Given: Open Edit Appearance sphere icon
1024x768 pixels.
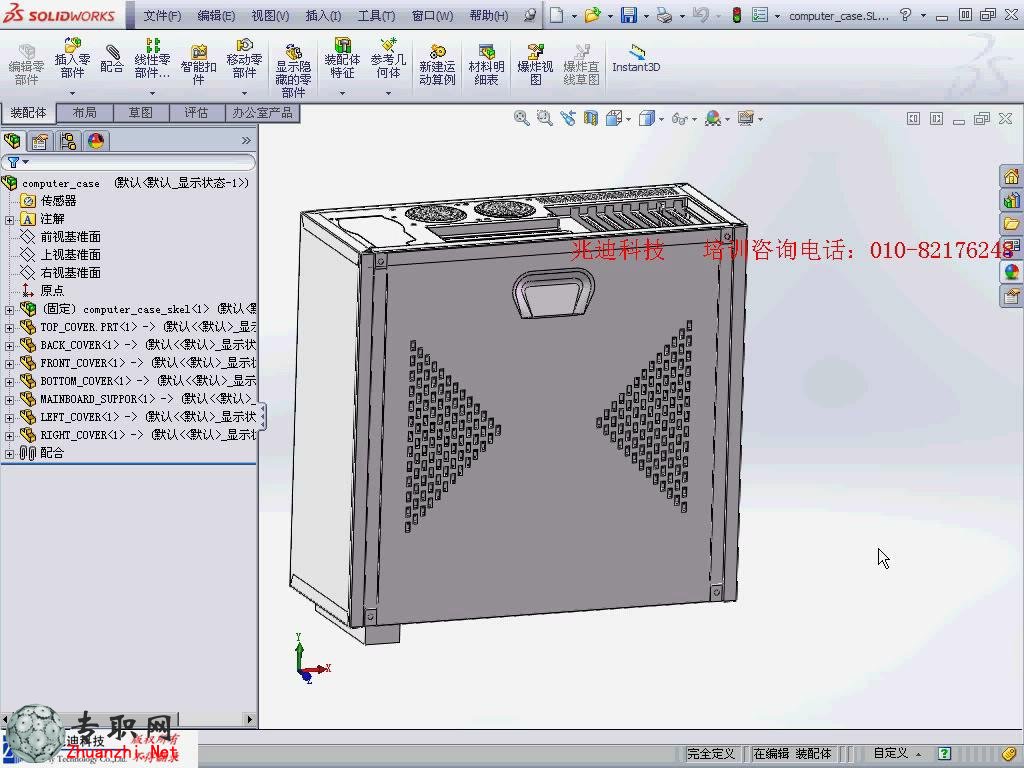Looking at the screenshot, I should 713,118.
